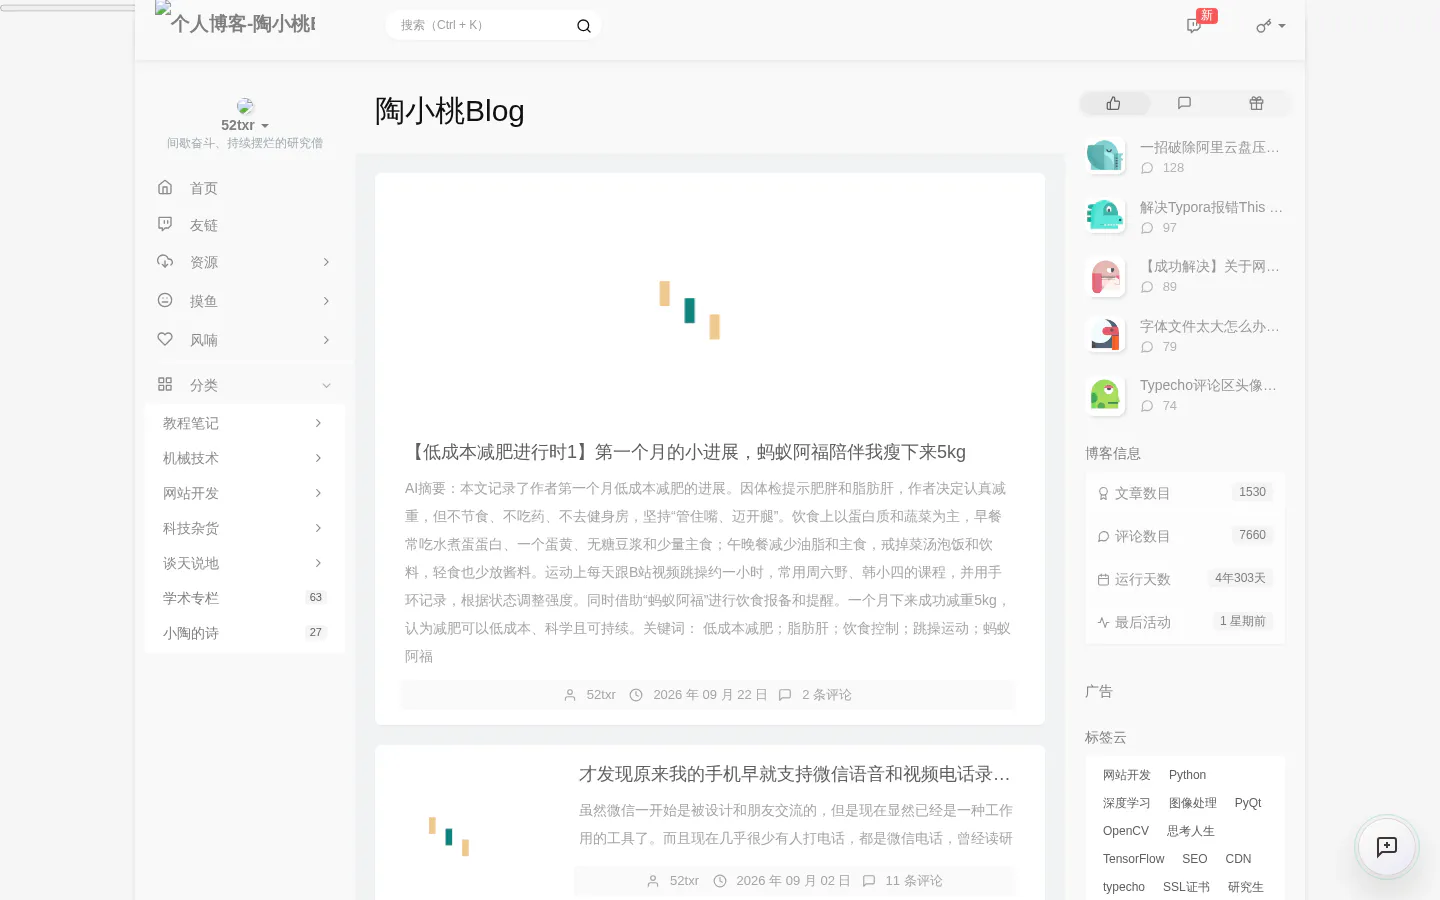This screenshot has width=1440, height=900.
Task: Click thumbnail of 【成功解决】关于网… post
Action: tap(1105, 277)
